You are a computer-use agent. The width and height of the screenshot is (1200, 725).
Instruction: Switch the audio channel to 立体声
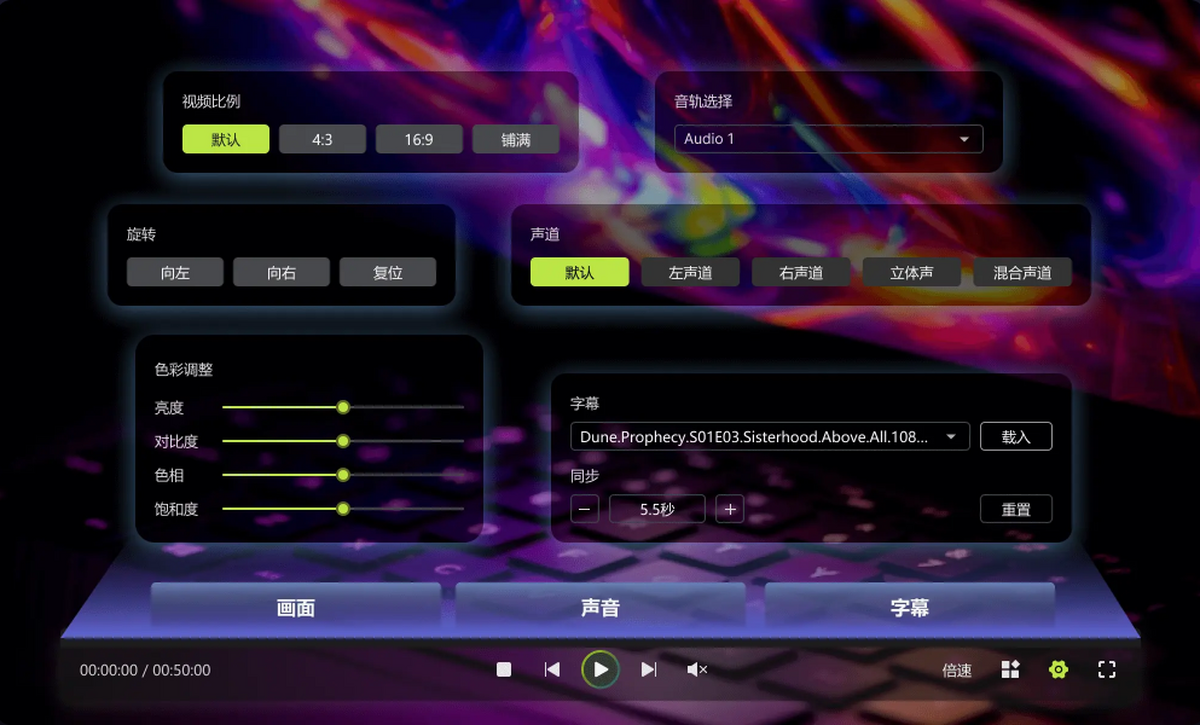click(911, 272)
